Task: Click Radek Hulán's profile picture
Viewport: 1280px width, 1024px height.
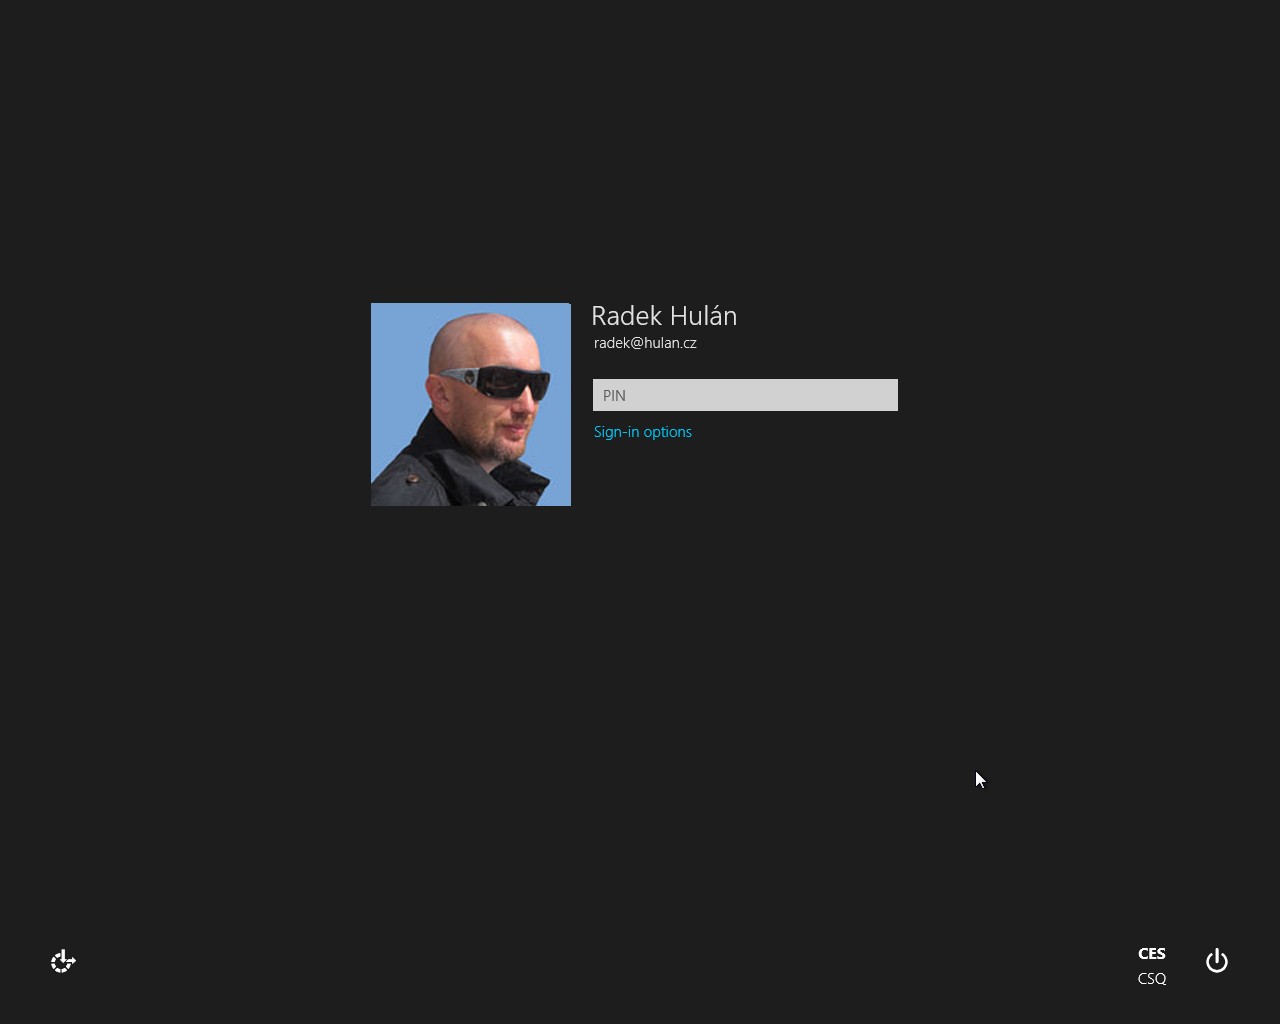Action: [471, 404]
